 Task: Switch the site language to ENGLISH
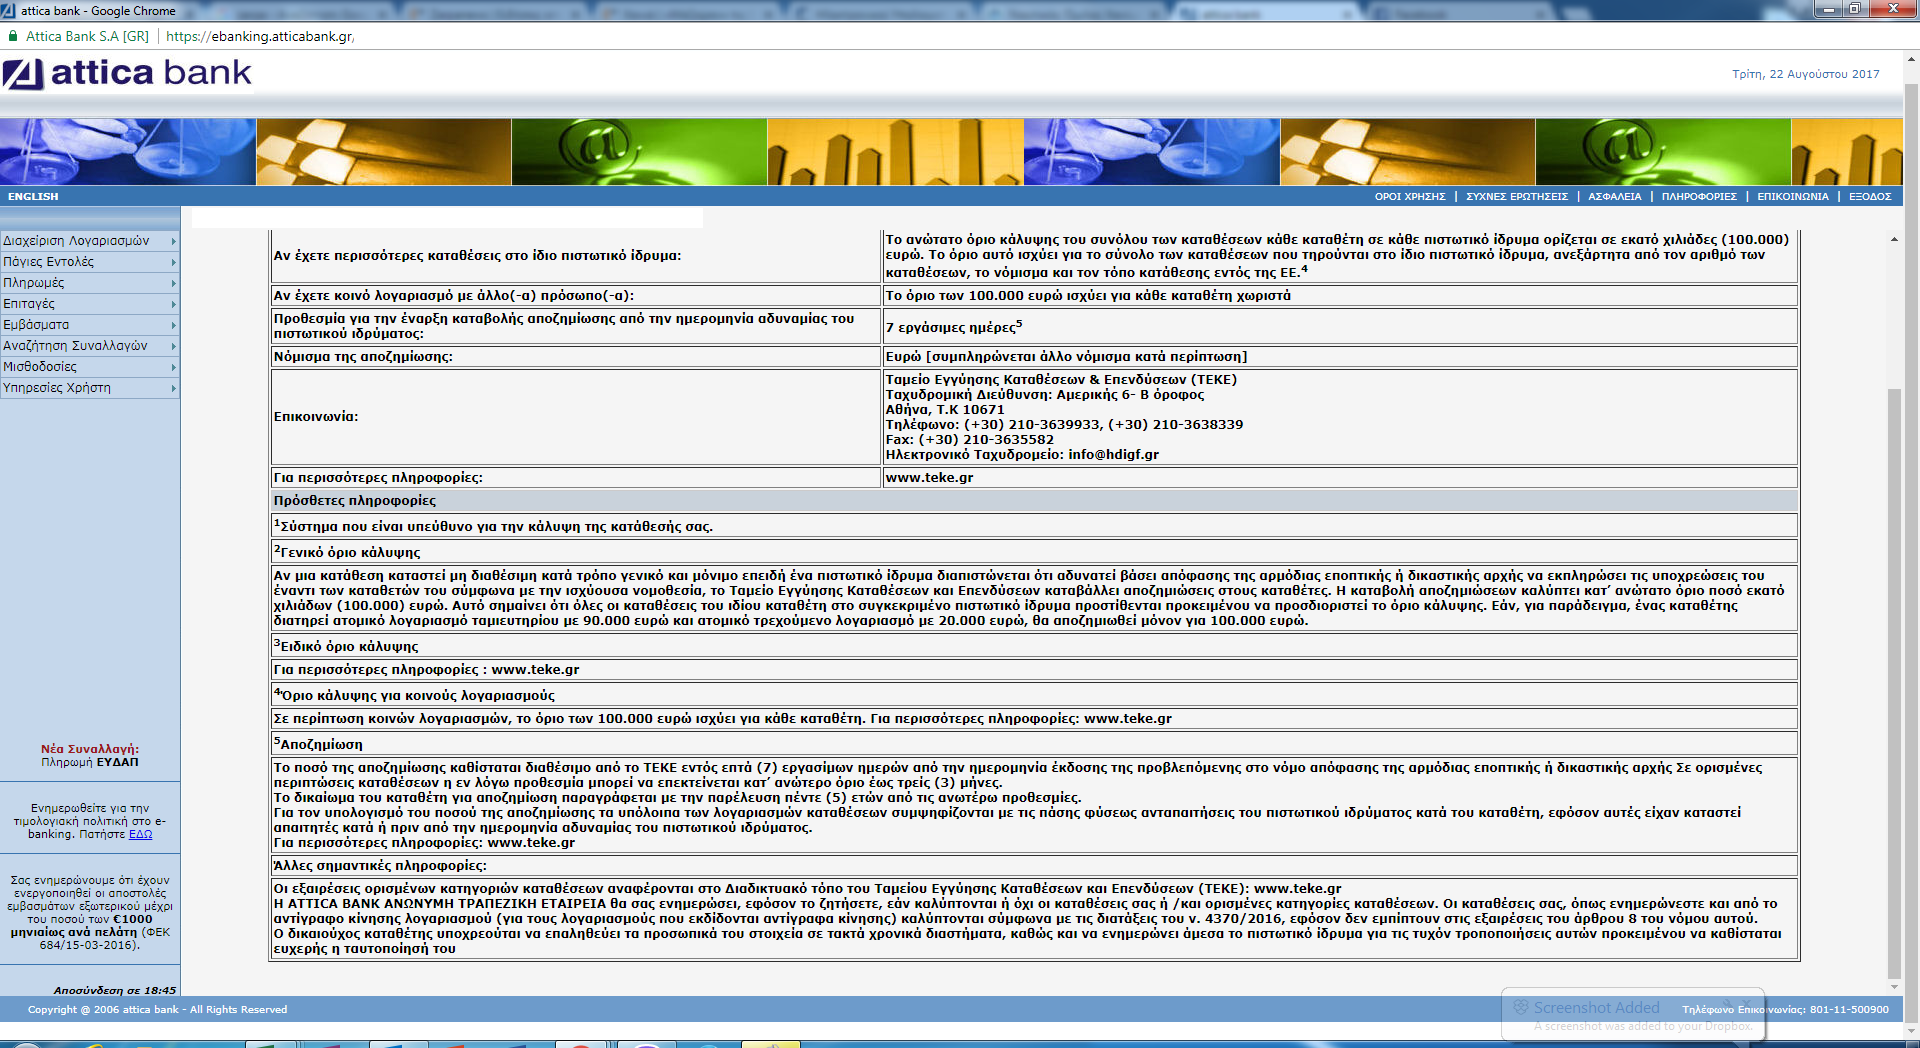point(33,197)
